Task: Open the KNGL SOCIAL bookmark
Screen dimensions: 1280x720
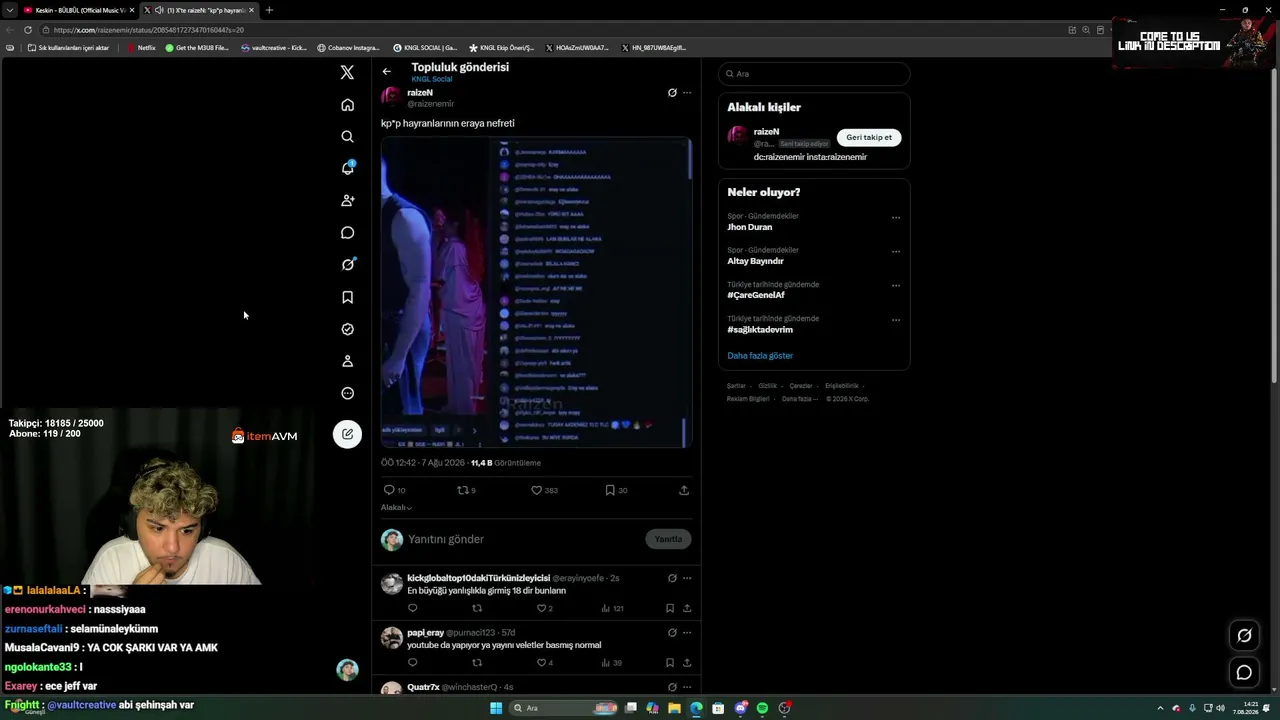Action: click(x=425, y=47)
